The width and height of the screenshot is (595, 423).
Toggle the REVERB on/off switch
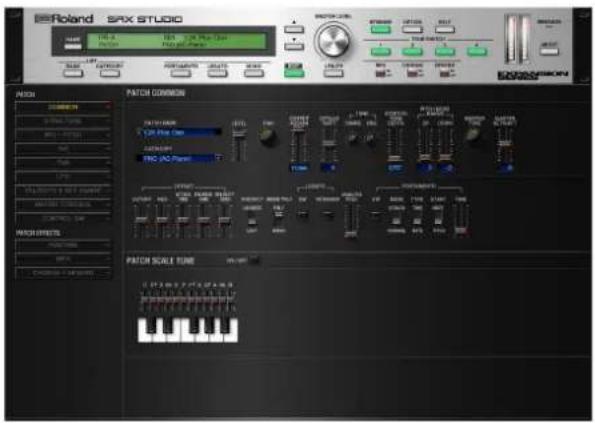(444, 73)
